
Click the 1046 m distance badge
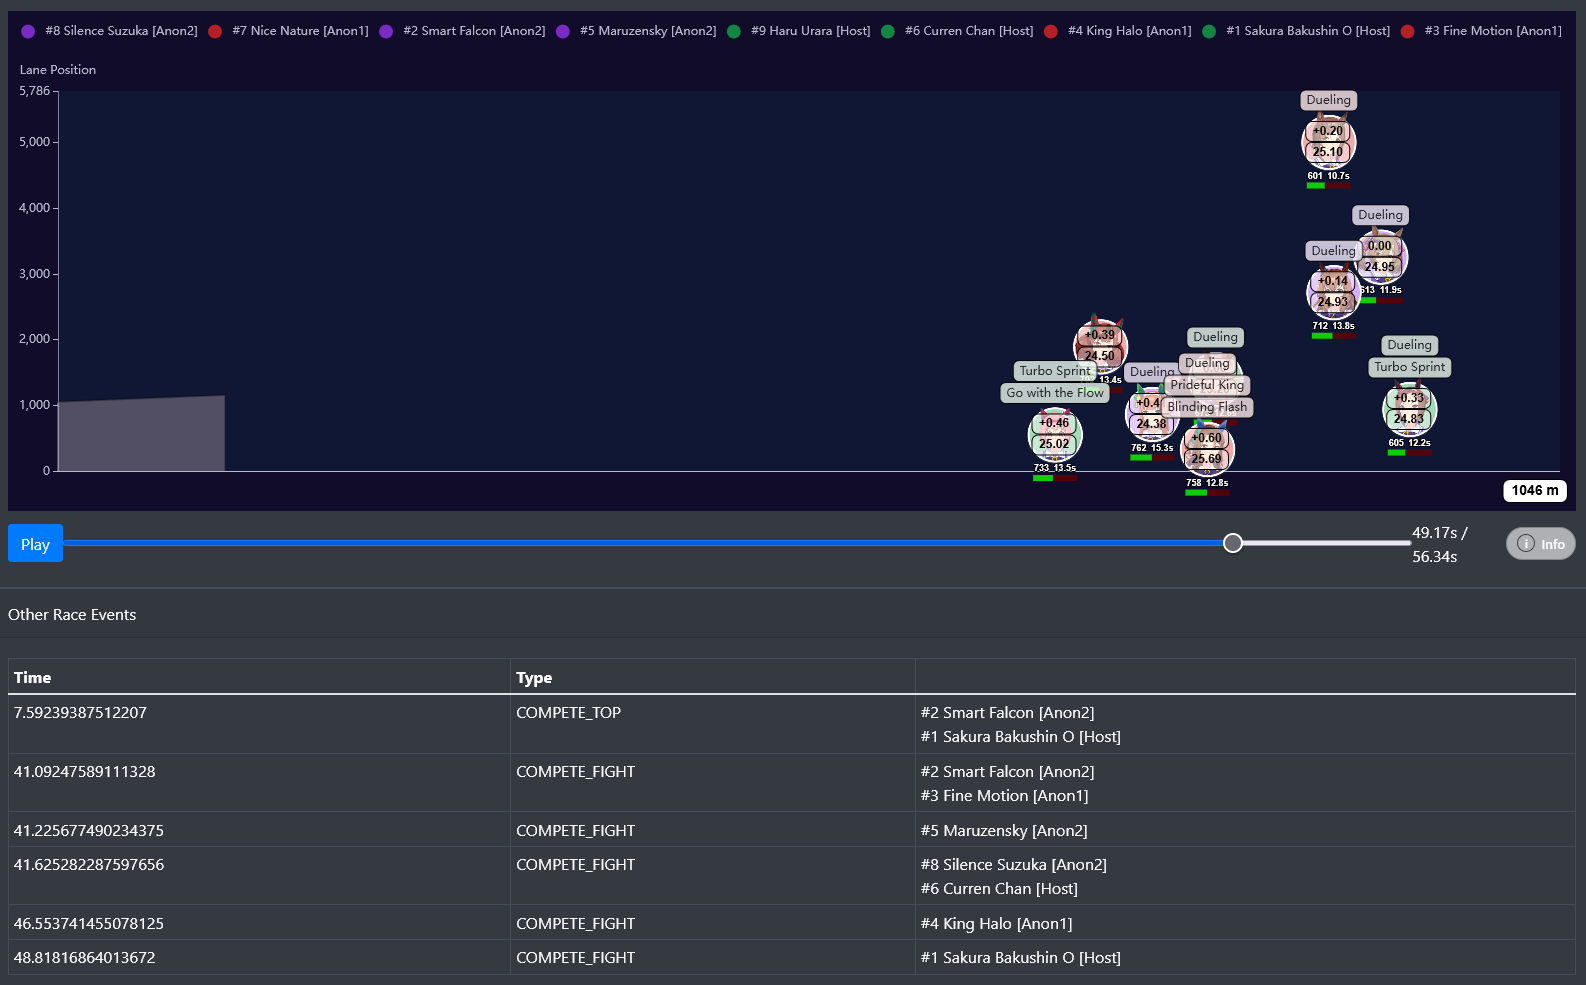pos(1535,491)
